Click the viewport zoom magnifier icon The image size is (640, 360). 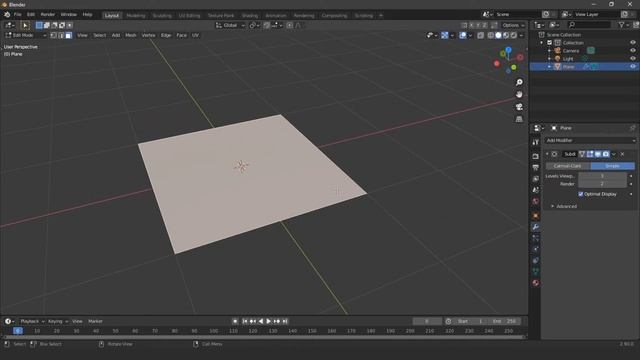519,82
